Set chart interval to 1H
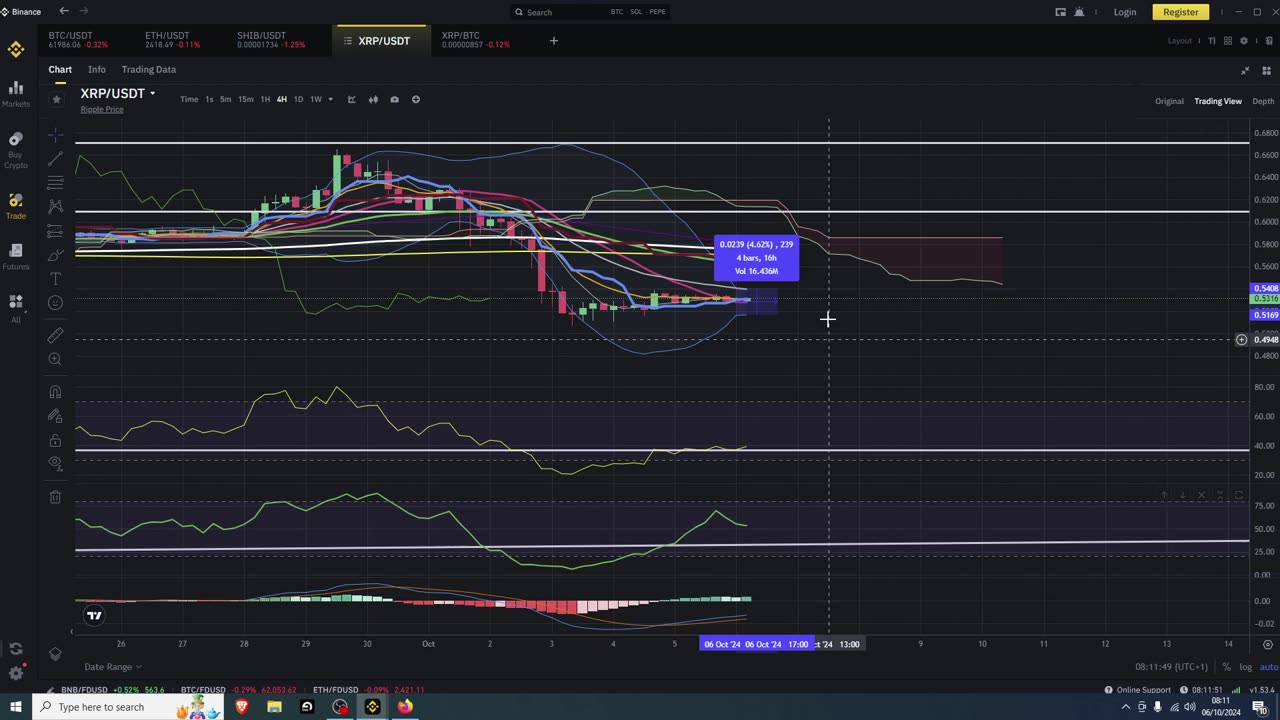The height and width of the screenshot is (720, 1280). 265,99
